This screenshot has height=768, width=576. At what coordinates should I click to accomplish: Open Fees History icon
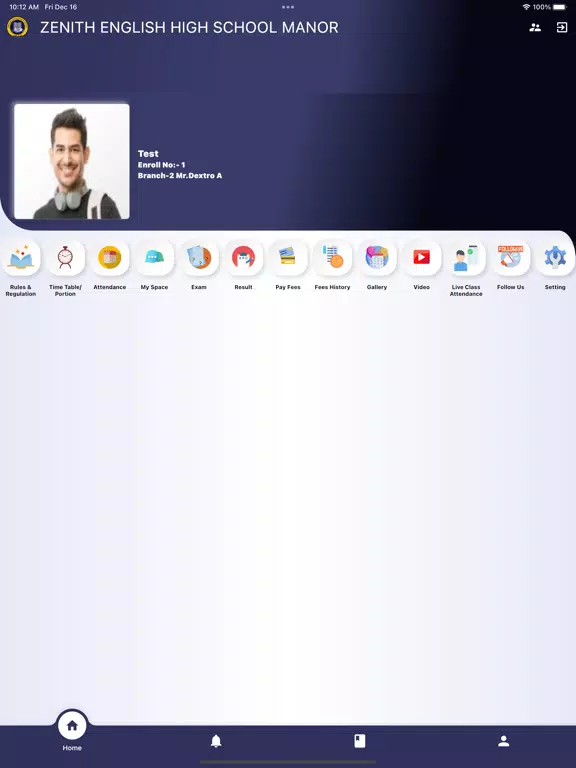tap(333, 258)
